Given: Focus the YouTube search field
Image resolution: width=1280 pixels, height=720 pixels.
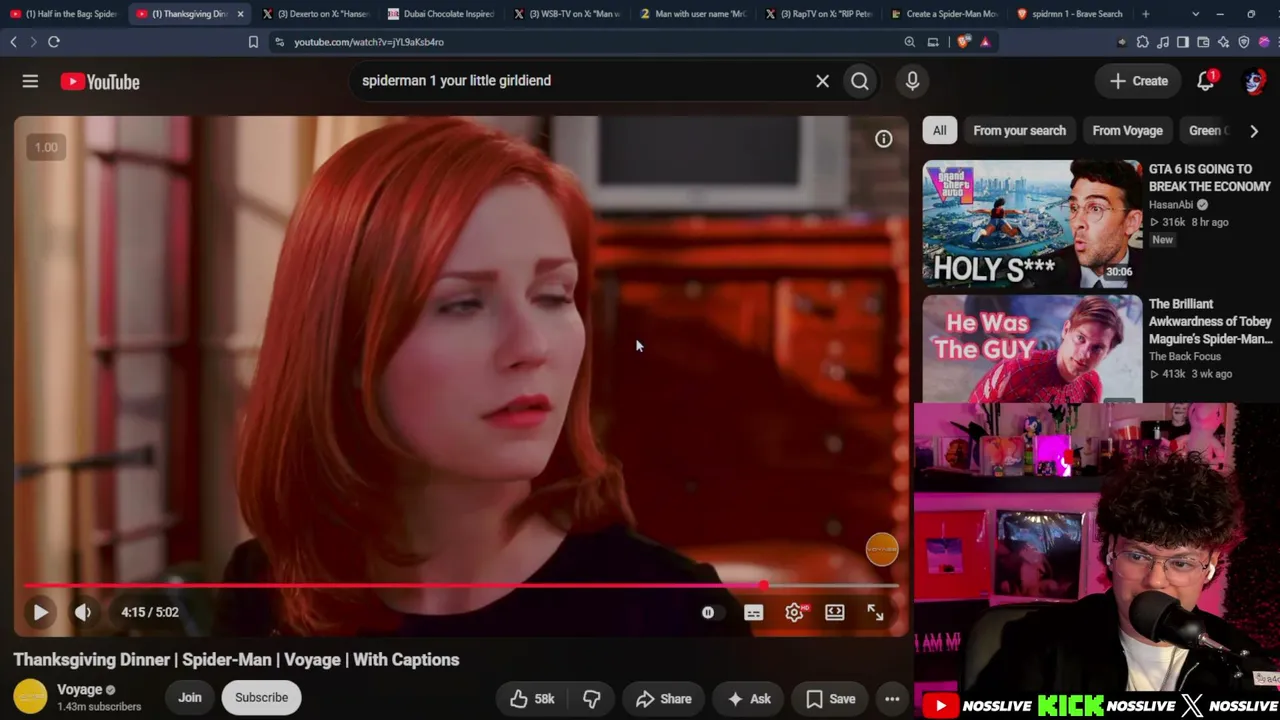Looking at the screenshot, I should tap(585, 81).
